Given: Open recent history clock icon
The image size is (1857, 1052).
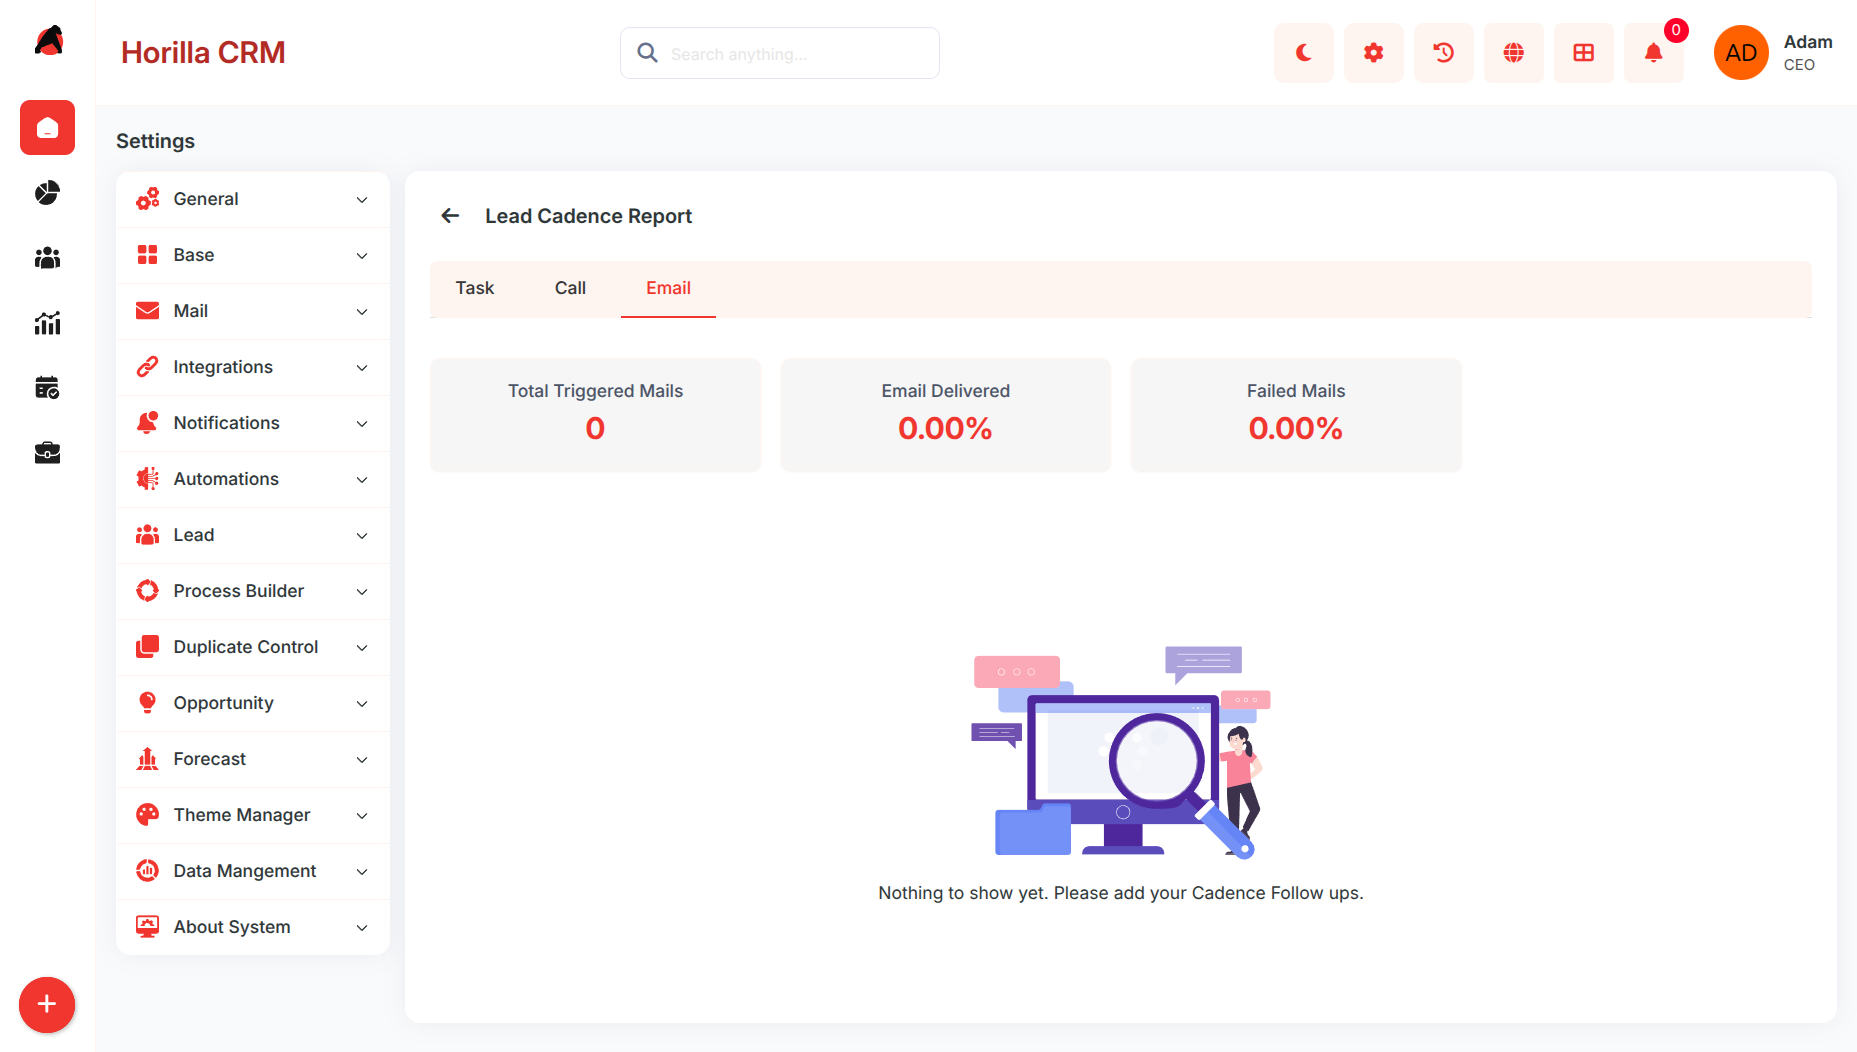Looking at the screenshot, I should point(1443,53).
